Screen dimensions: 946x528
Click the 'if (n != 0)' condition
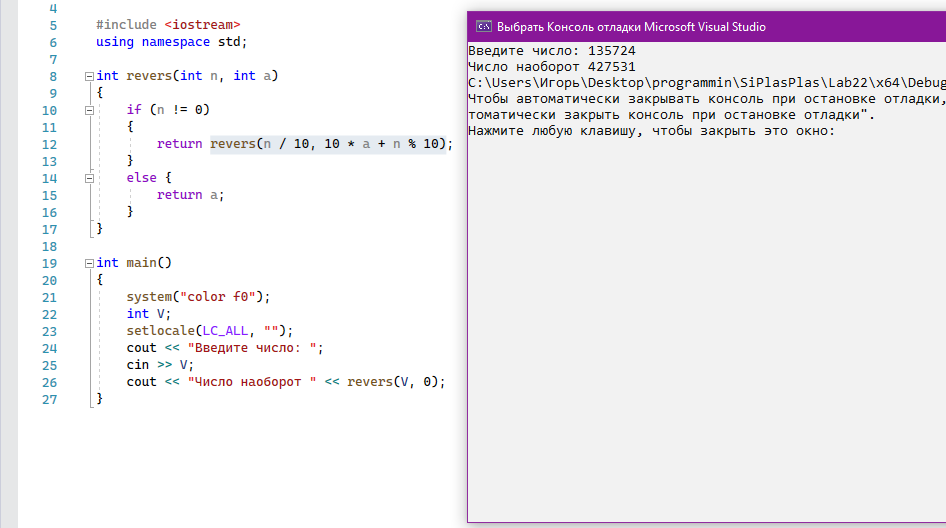point(168,110)
